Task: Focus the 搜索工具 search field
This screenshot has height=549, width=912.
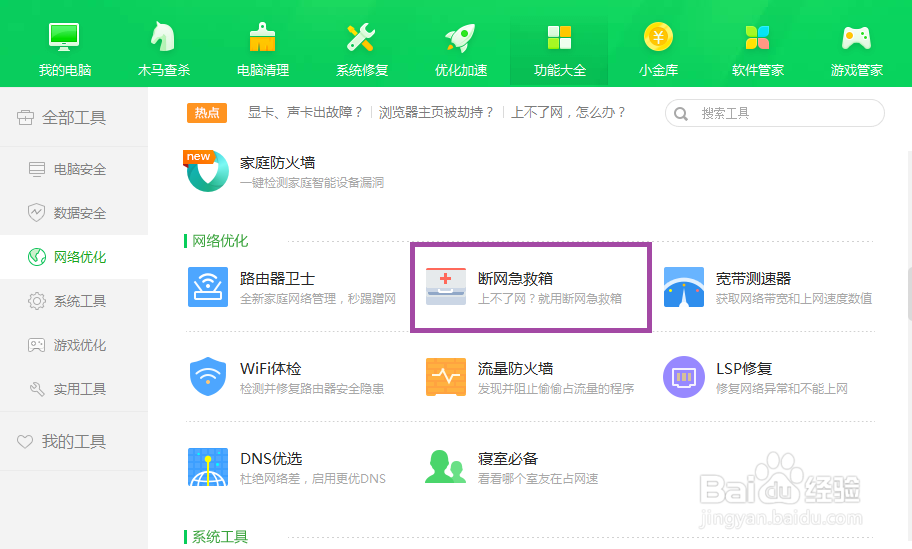Action: [775, 113]
